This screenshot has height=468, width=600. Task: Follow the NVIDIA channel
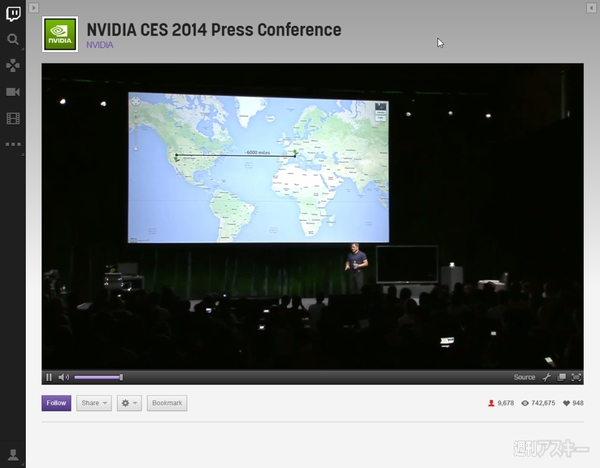pyautogui.click(x=56, y=403)
